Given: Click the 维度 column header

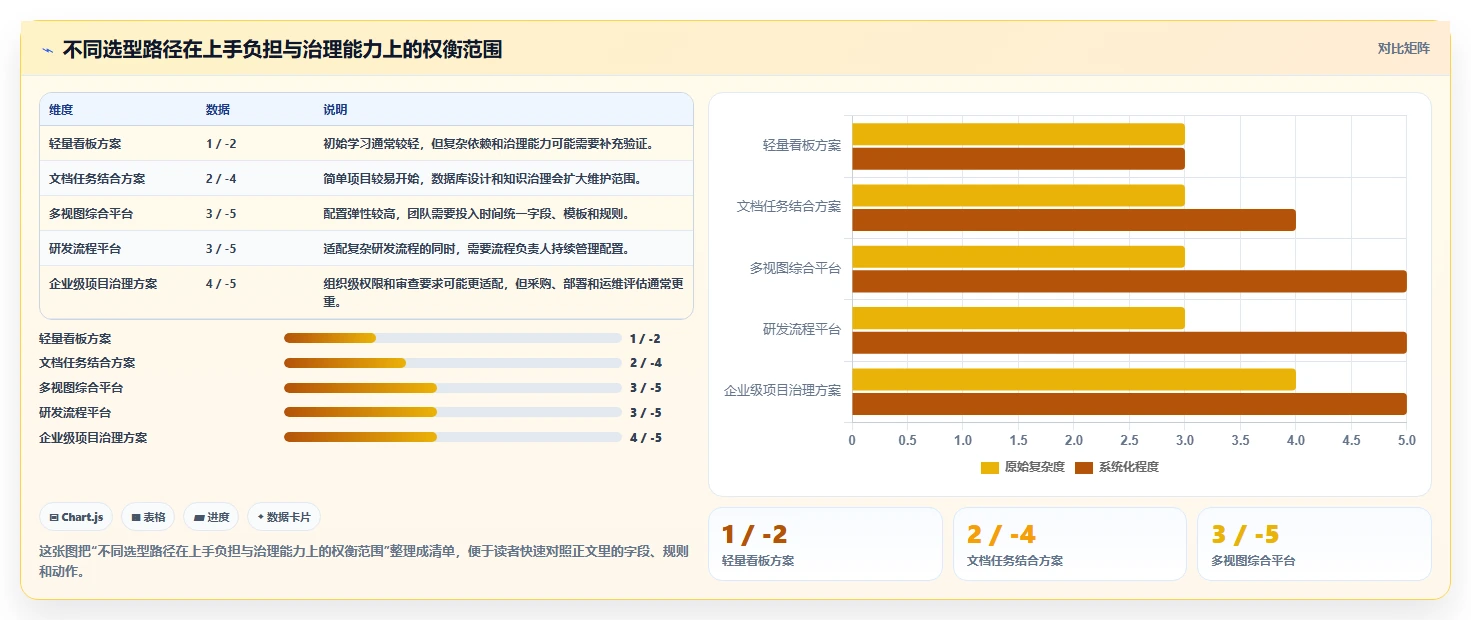Looking at the screenshot, I should (61, 110).
